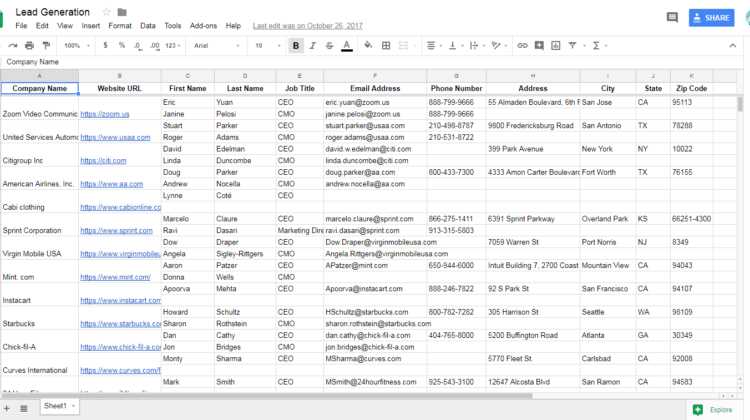Viewport: 750px width, 420px height.
Task: Open the fill color picker
Action: click(x=368, y=45)
